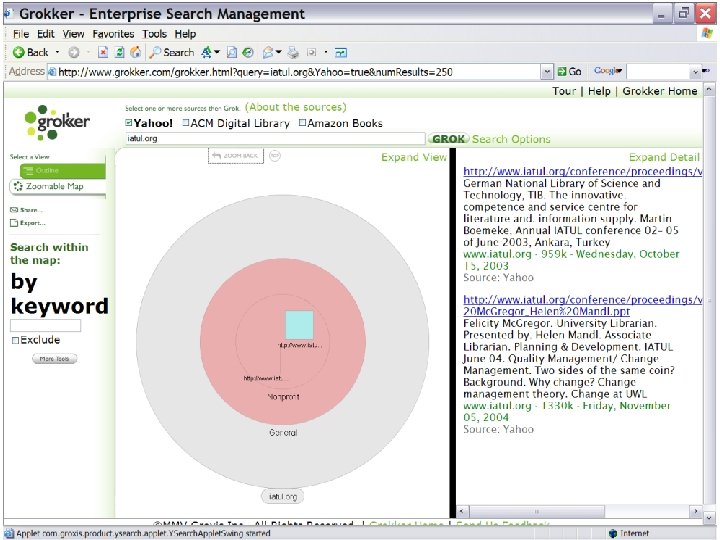Click the Print icon
This screenshot has width=720, height=540.
click(x=293, y=53)
